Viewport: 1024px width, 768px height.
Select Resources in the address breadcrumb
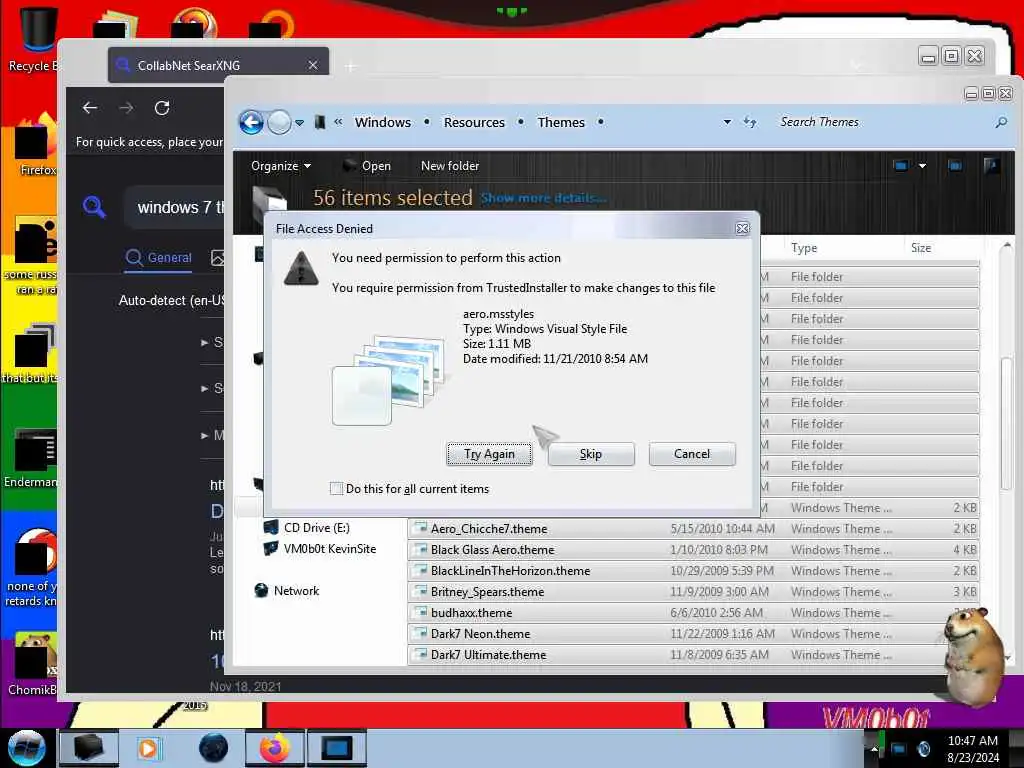474,122
